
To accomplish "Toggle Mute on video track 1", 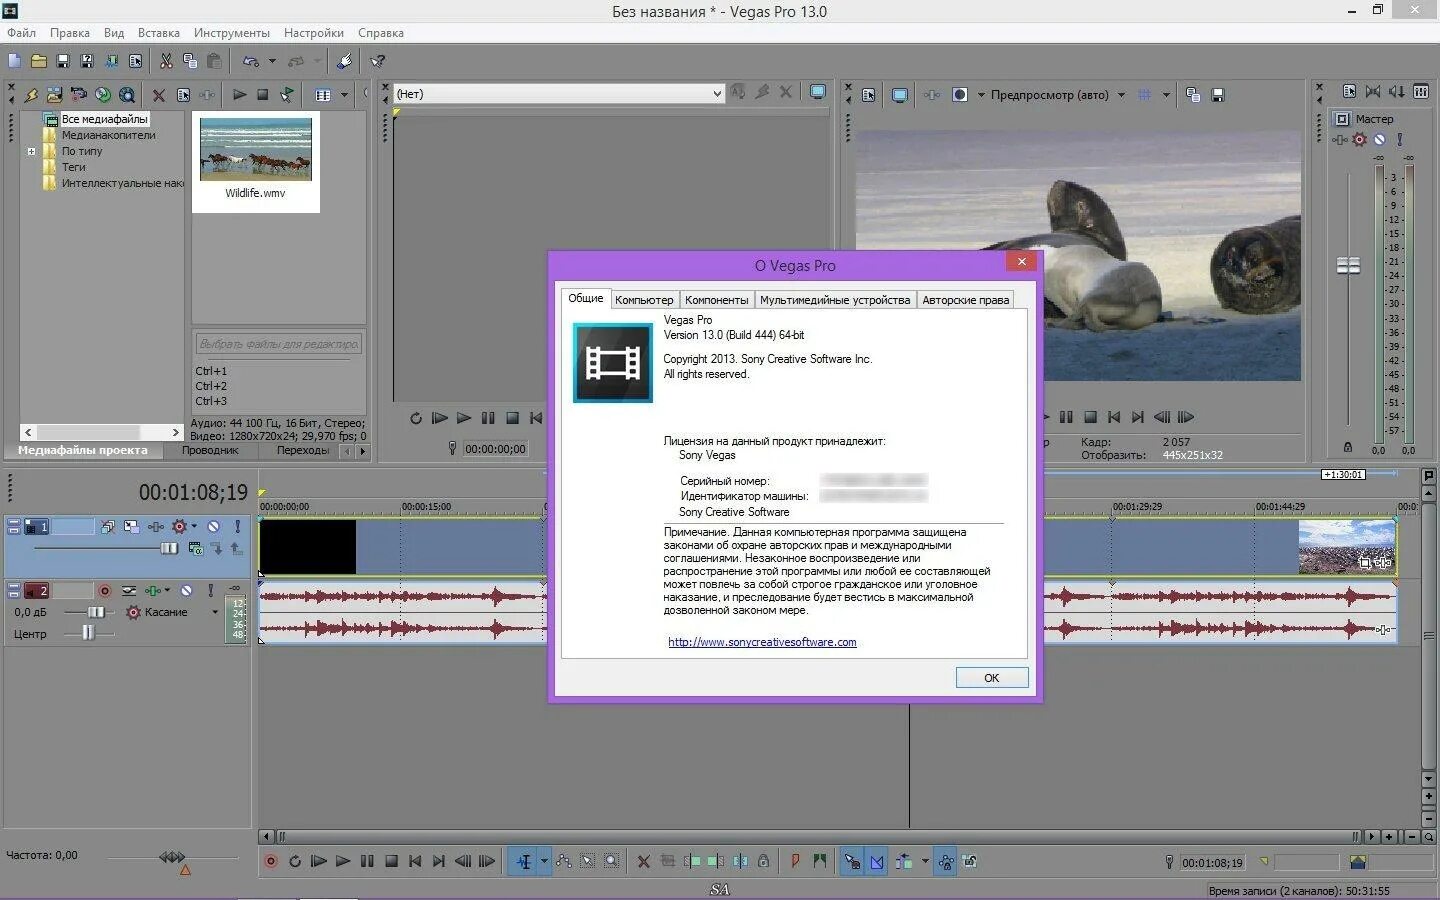I will coord(213,526).
